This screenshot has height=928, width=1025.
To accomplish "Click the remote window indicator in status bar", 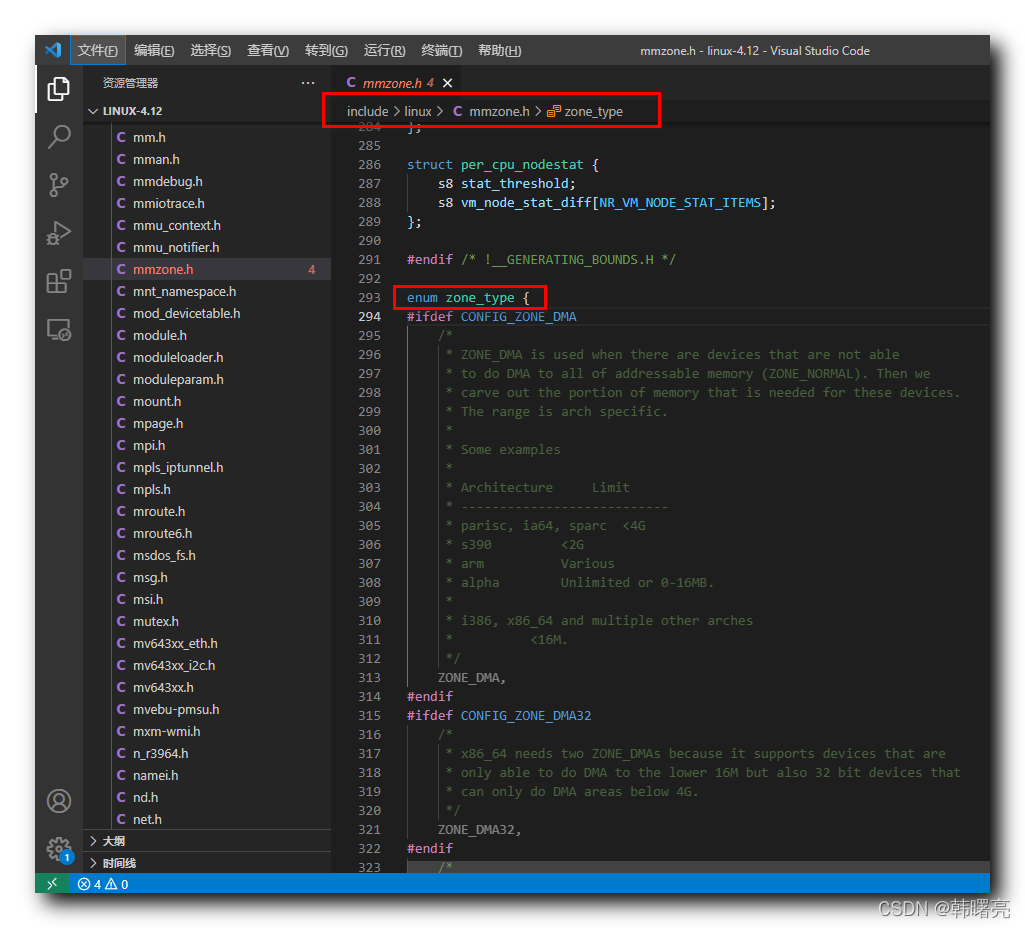I will 52,884.
